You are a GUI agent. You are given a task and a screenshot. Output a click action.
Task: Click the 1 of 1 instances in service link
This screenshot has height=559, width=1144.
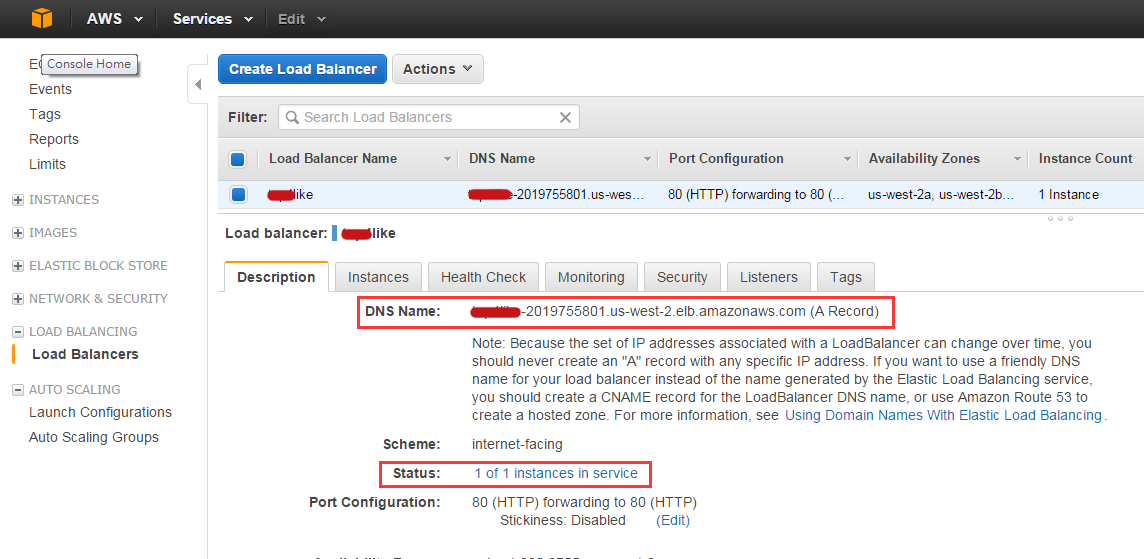point(556,473)
